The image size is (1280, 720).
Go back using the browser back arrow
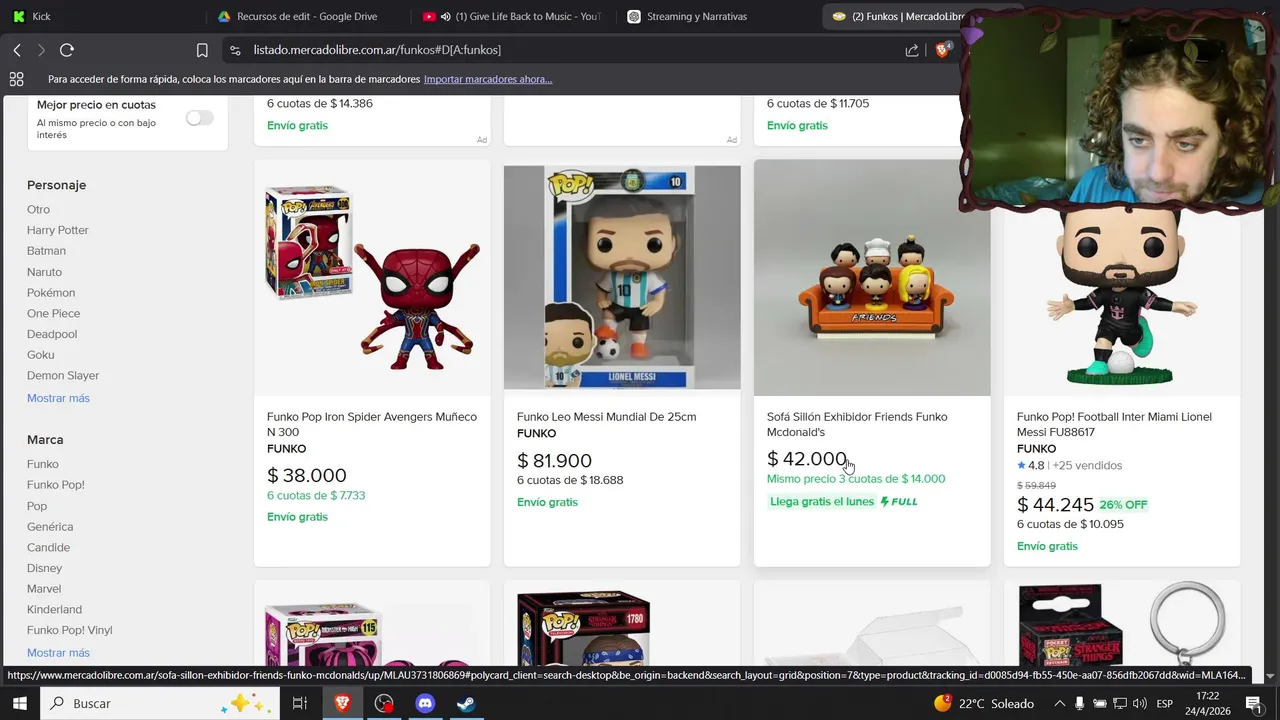[x=17, y=50]
